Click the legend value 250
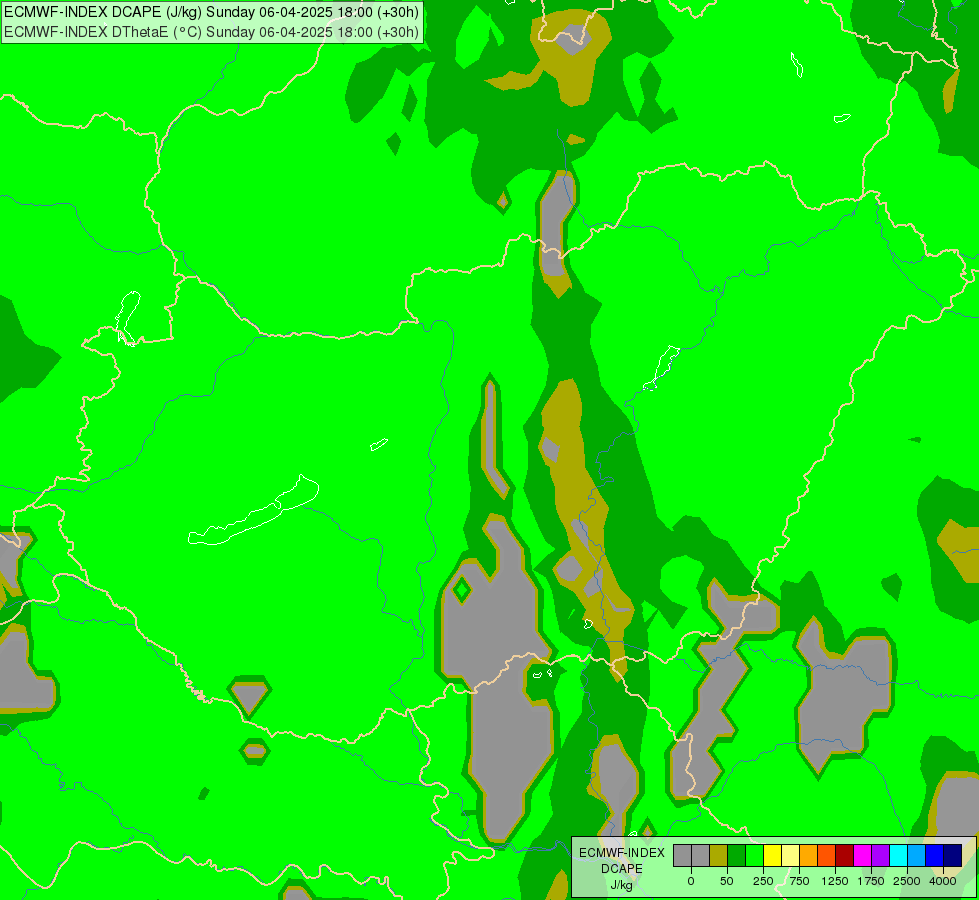979x900 pixels. pyautogui.click(x=763, y=881)
